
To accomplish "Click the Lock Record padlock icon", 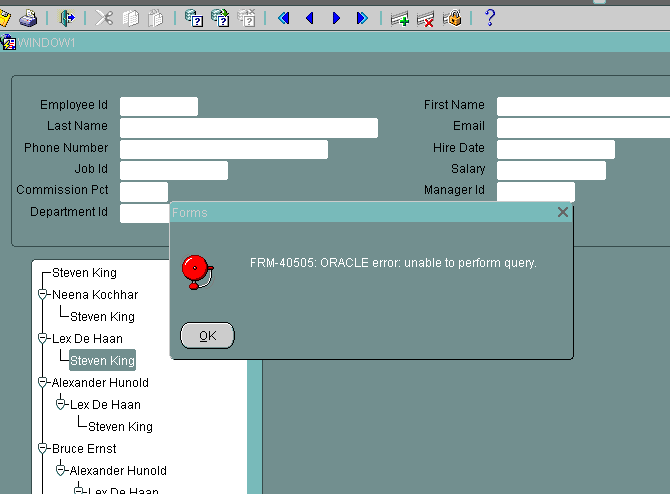I will pos(452,18).
